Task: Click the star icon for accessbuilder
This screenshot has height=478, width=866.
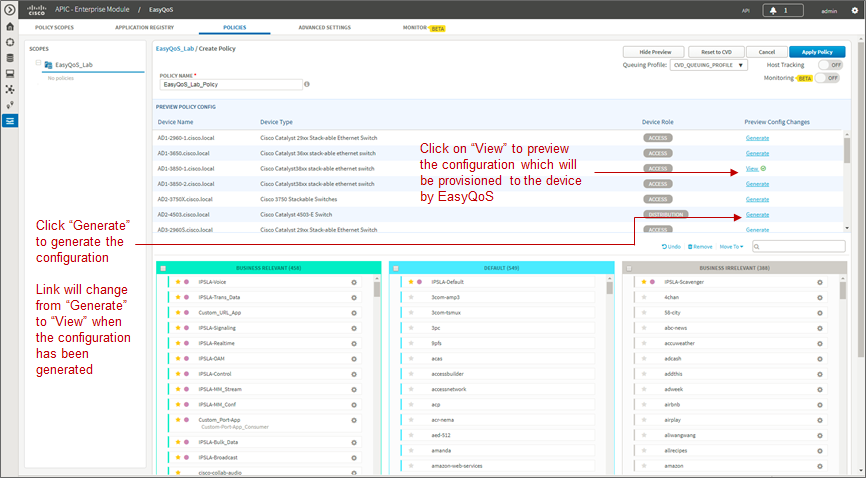Action: point(411,374)
